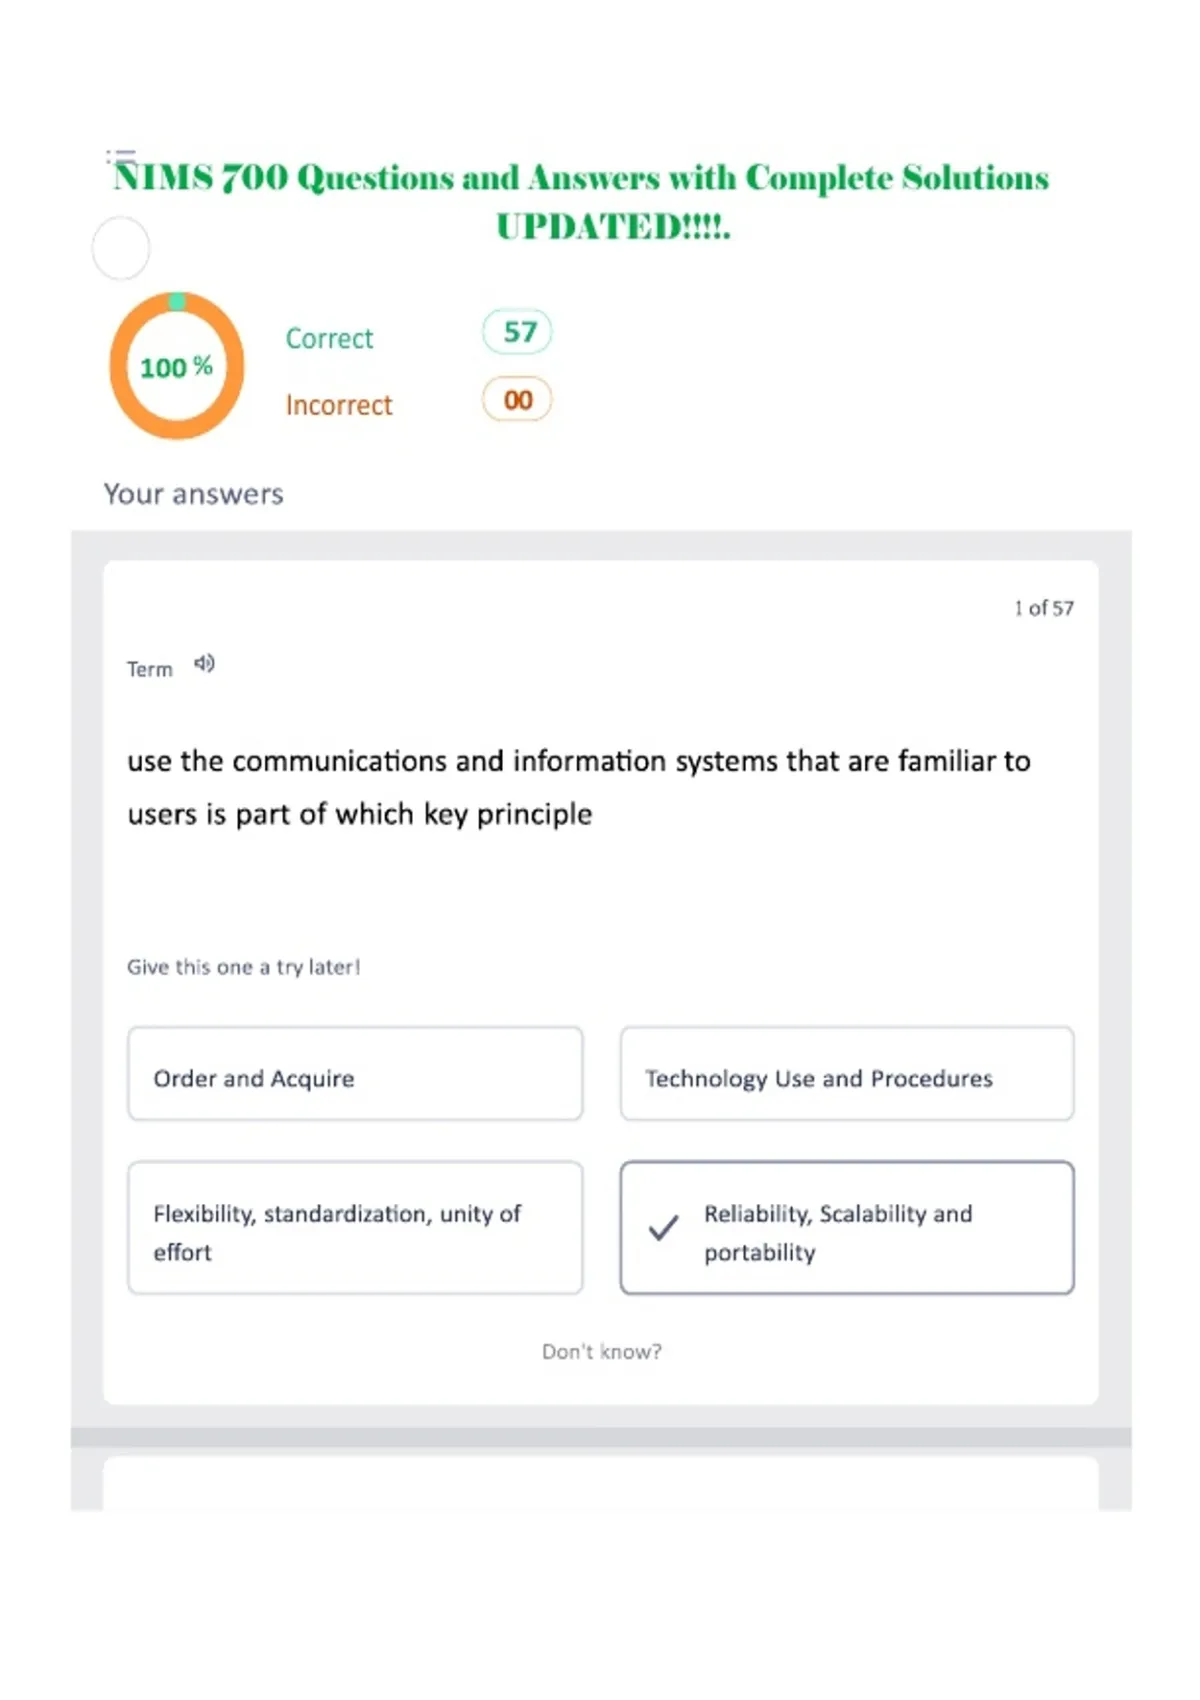Image resolution: width=1200 pixels, height=1700 pixels.
Task: Click the Your answers heading
Action: click(194, 494)
